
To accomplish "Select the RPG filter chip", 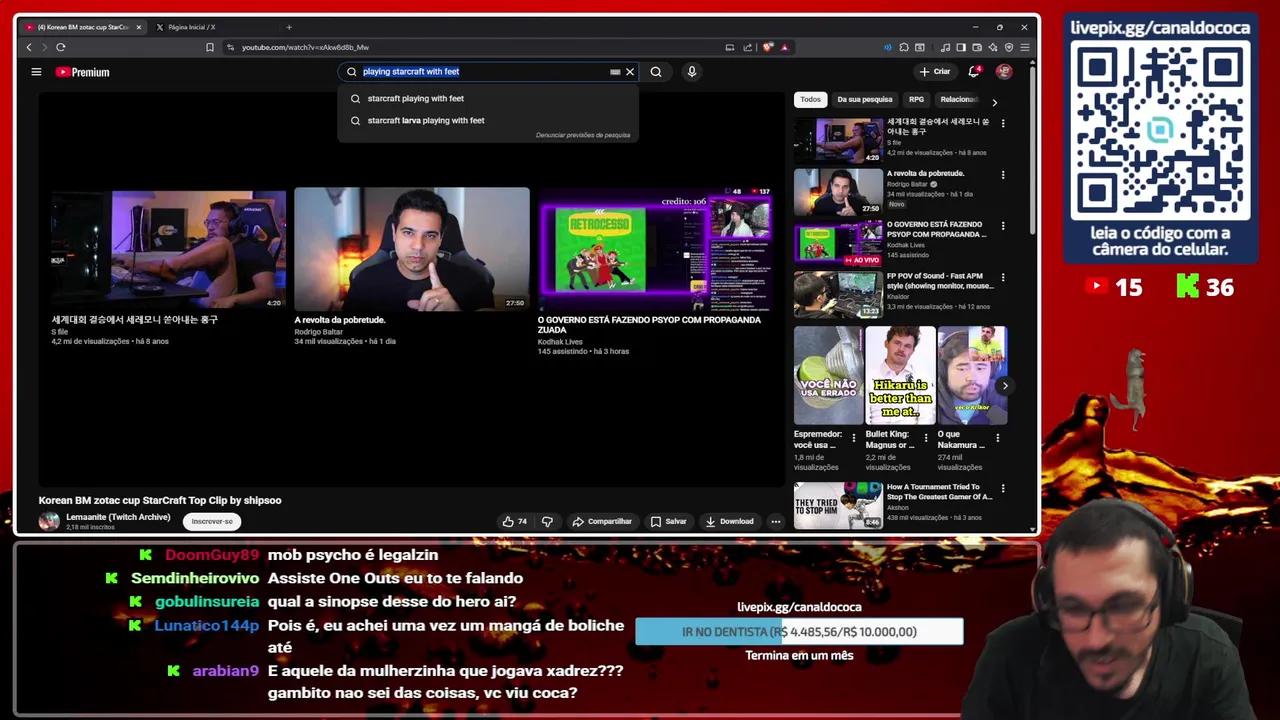I will point(916,99).
